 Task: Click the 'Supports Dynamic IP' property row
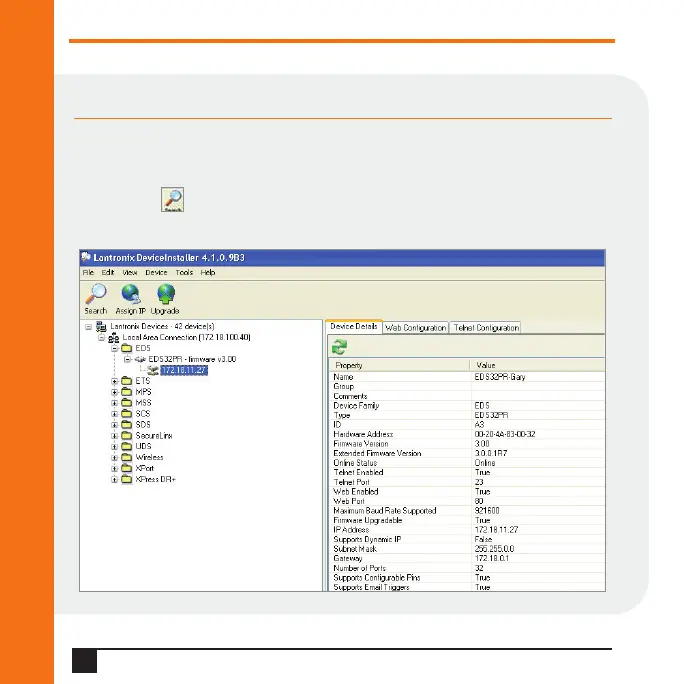(x=467, y=540)
